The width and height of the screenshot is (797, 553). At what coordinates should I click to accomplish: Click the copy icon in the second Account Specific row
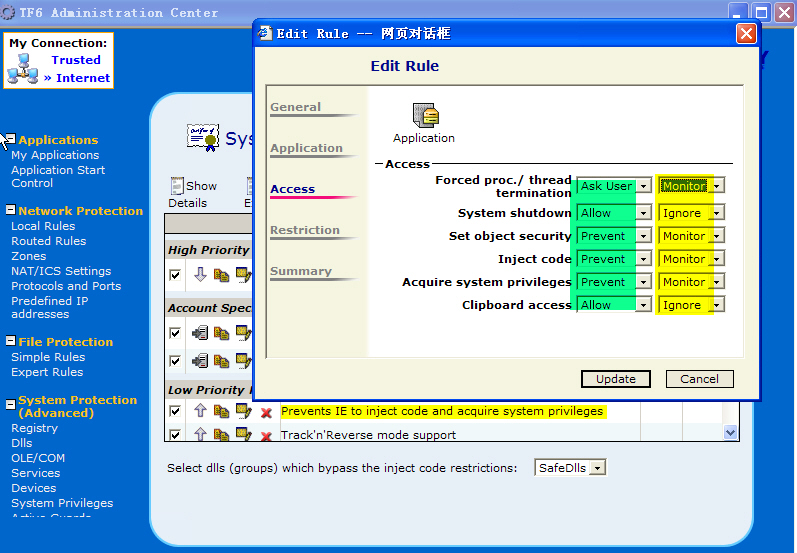coord(221,361)
